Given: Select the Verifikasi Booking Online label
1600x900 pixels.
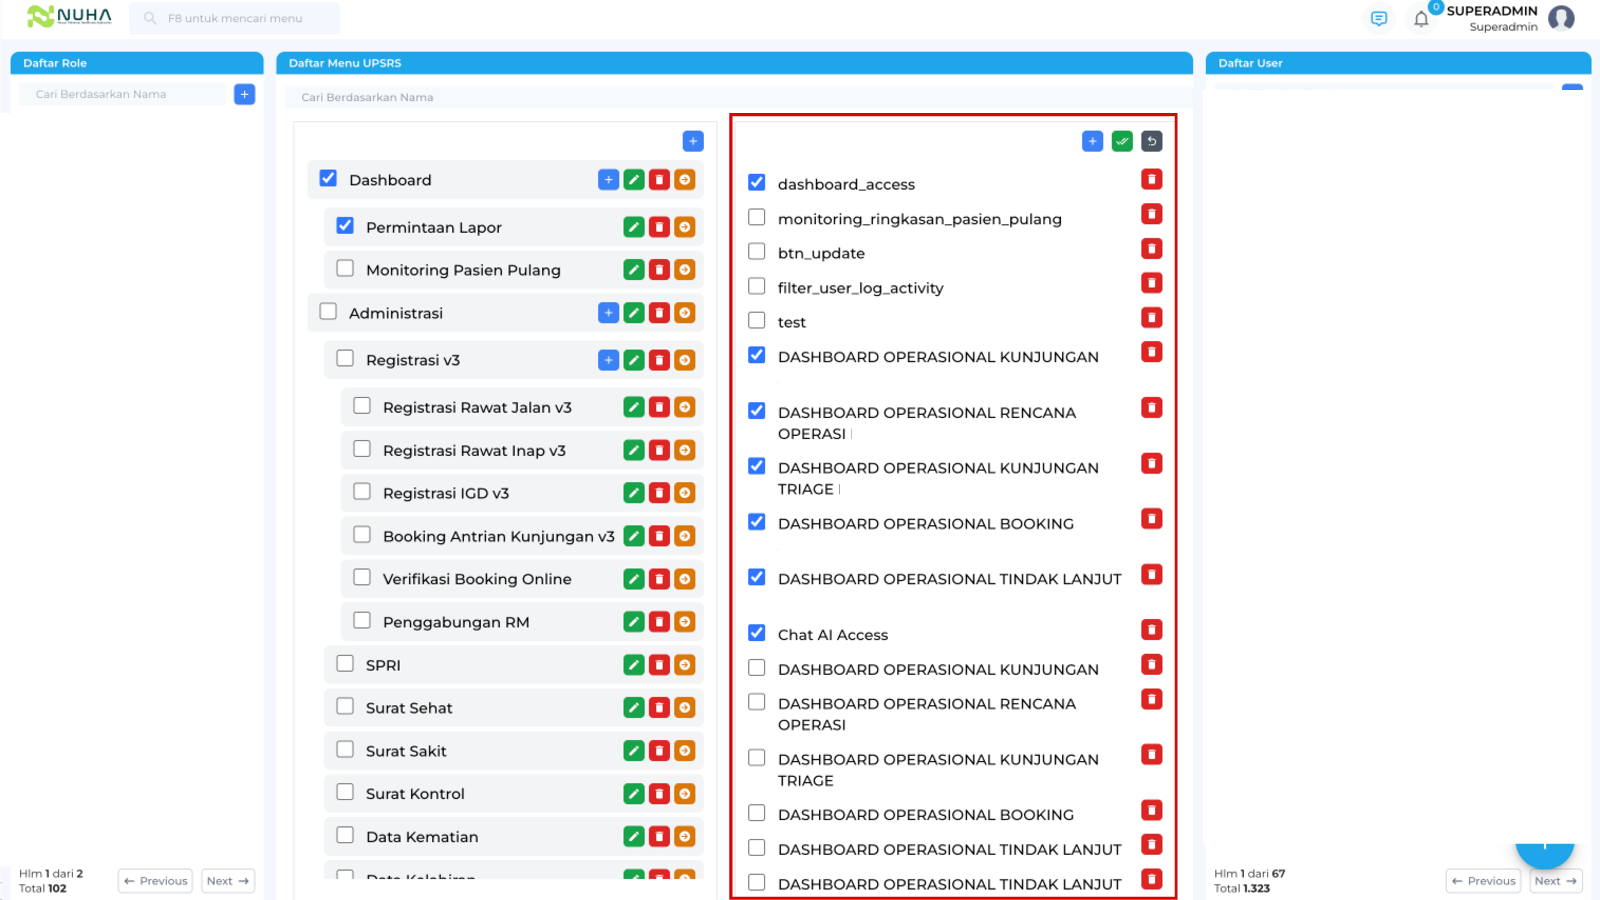Looking at the screenshot, I should point(477,579).
